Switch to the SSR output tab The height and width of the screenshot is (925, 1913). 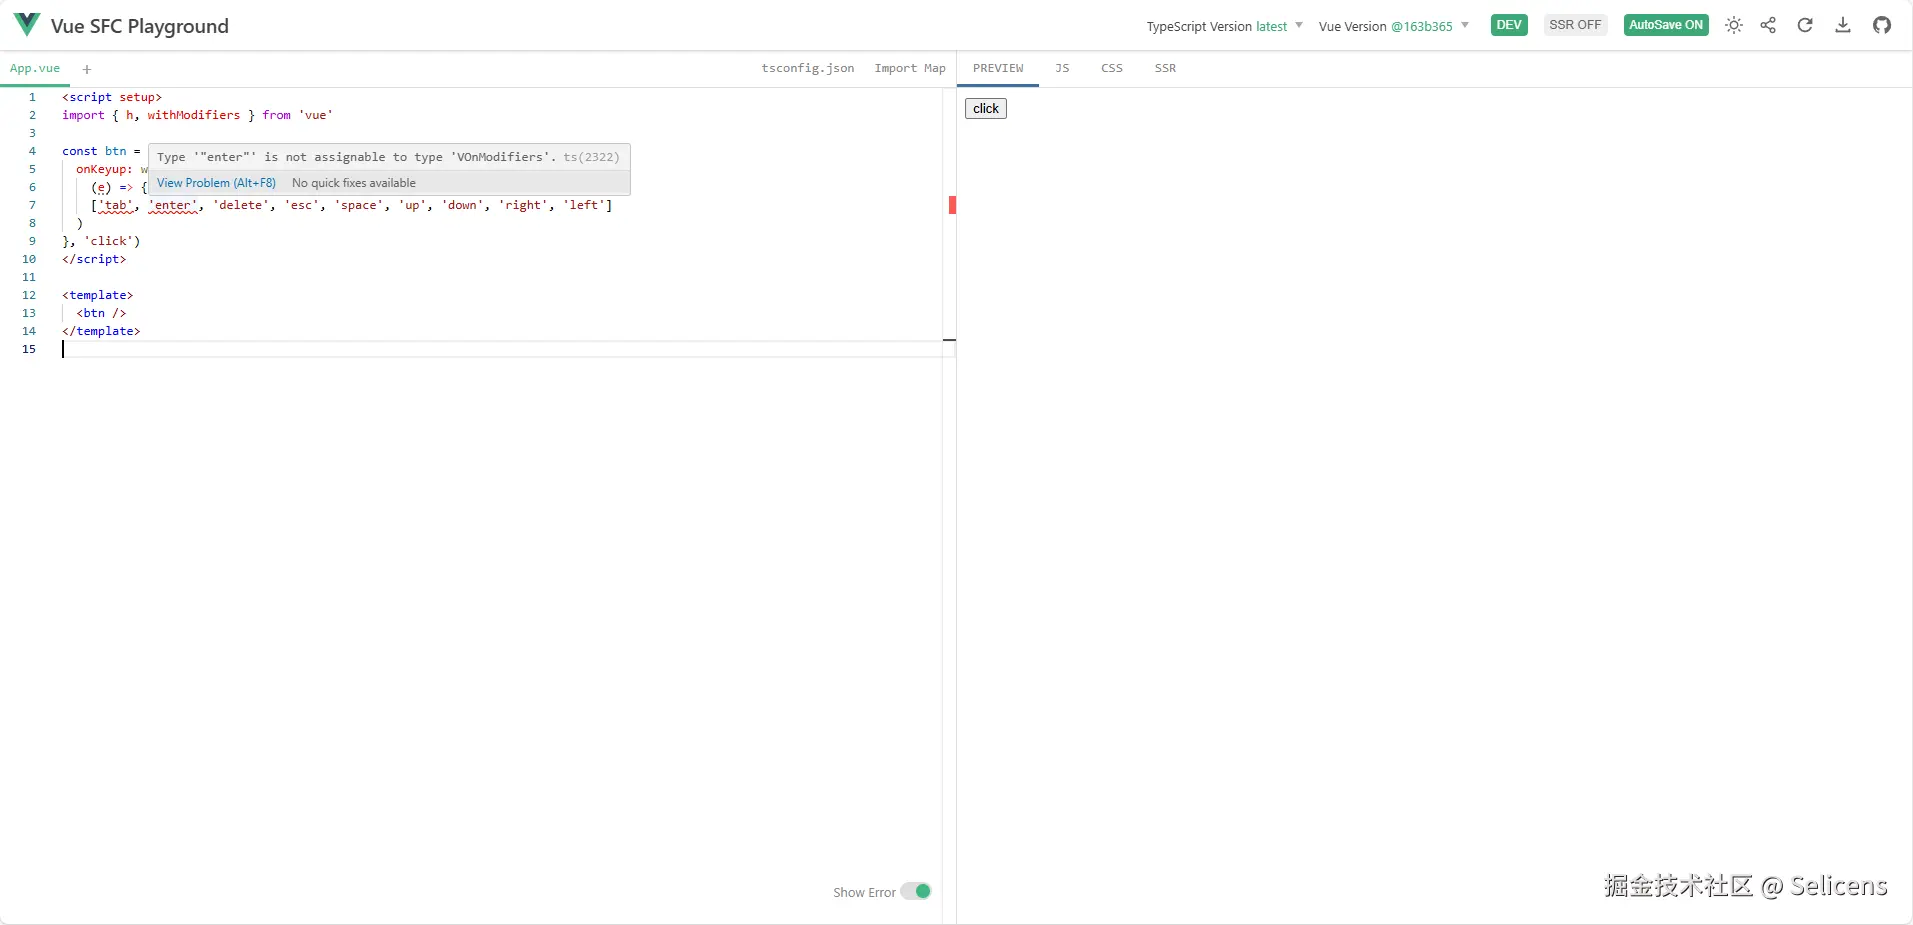pyautogui.click(x=1165, y=68)
